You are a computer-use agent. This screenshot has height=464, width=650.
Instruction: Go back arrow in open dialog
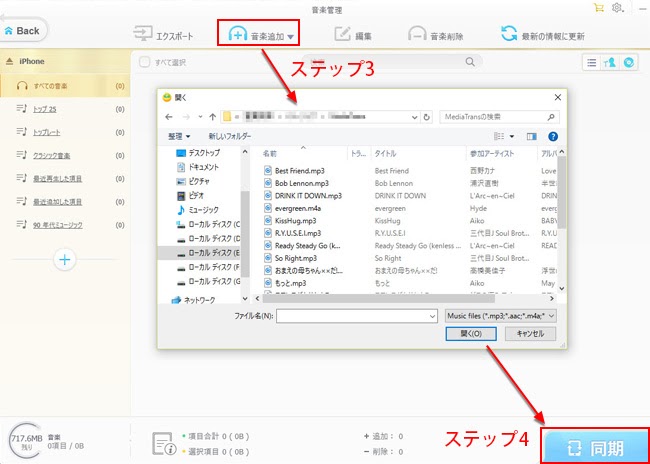tap(169, 117)
